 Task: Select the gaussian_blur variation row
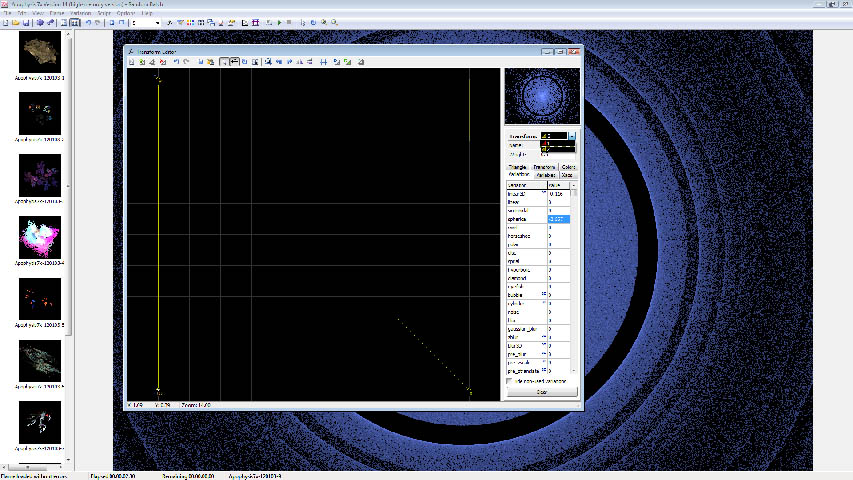(538, 329)
